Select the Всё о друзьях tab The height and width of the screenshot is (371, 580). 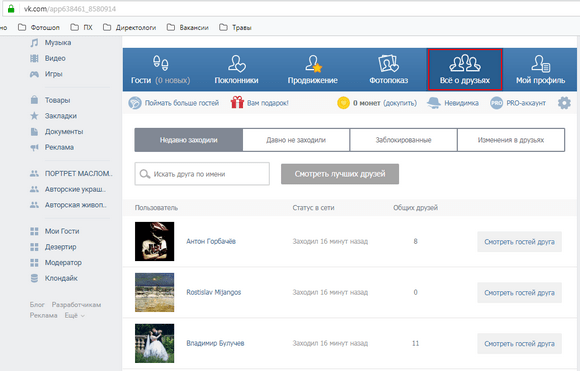[465, 70]
